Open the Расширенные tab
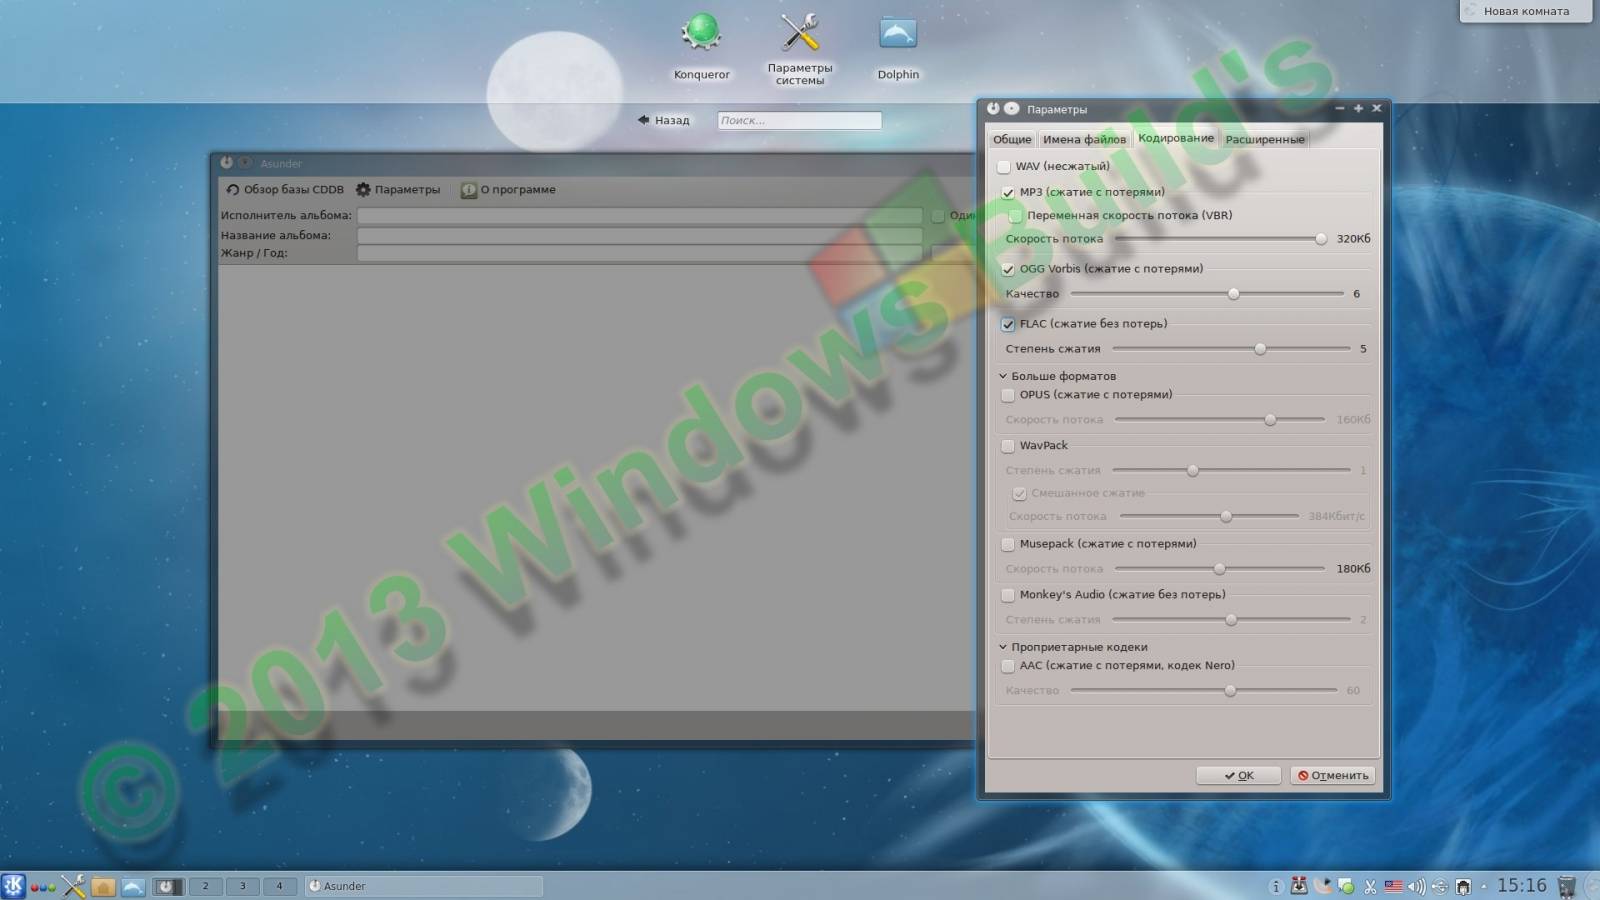The image size is (1600, 900). pos(1265,139)
